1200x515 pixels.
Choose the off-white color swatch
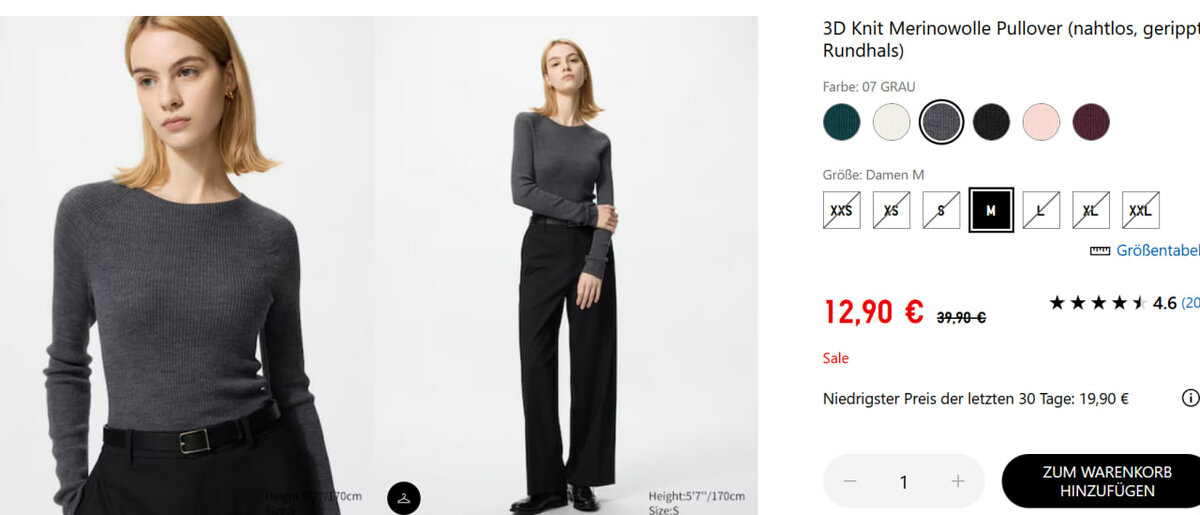[x=891, y=122]
